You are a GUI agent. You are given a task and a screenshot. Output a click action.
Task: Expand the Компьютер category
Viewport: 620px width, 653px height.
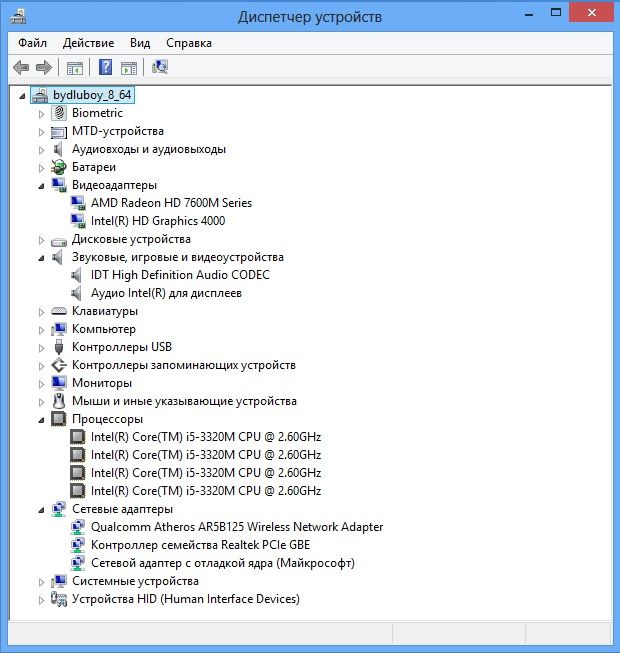tap(41, 330)
